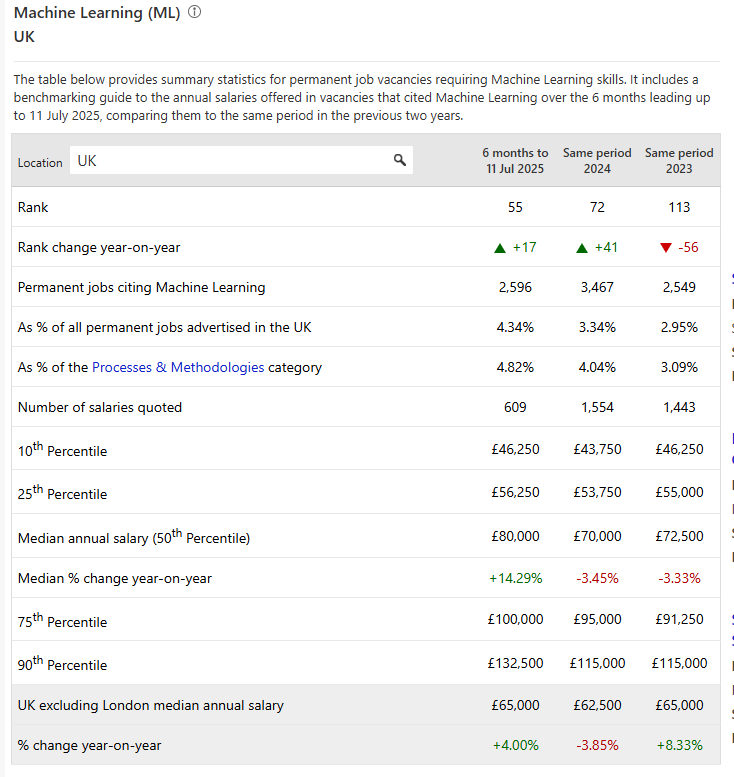Screen dimensions: 734x777
Task: Click the Location label in table header
Action: pyautogui.click(x=40, y=162)
